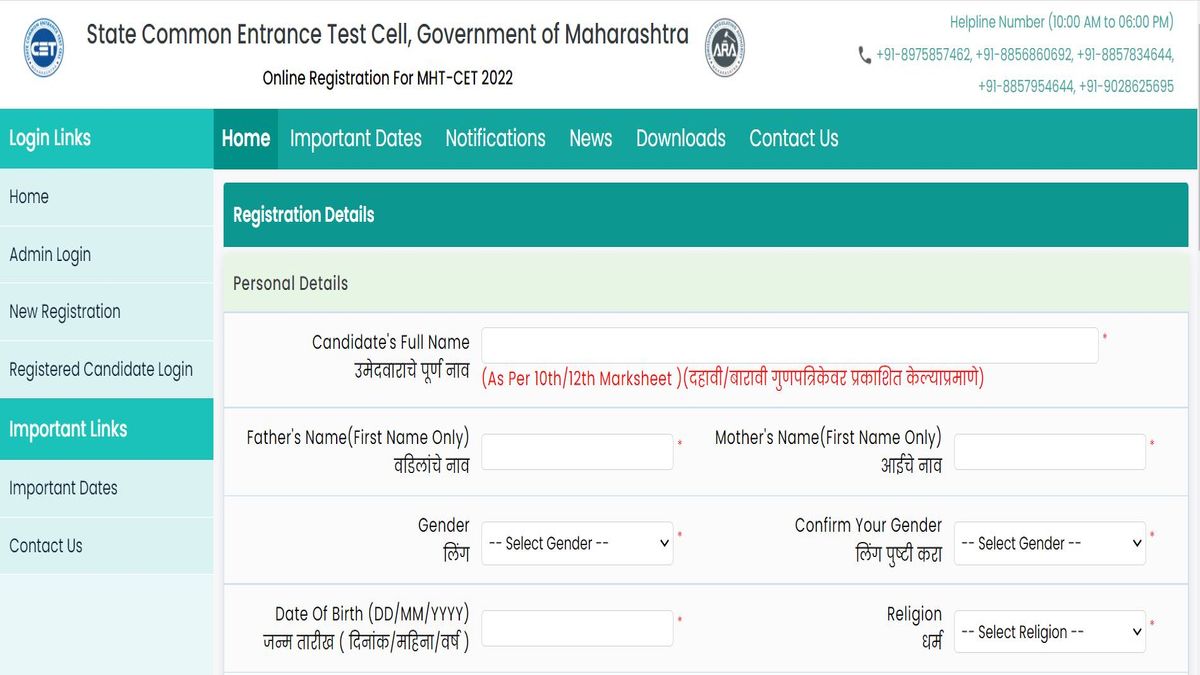Click the phone icon beside helpline numbers

pos(864,56)
